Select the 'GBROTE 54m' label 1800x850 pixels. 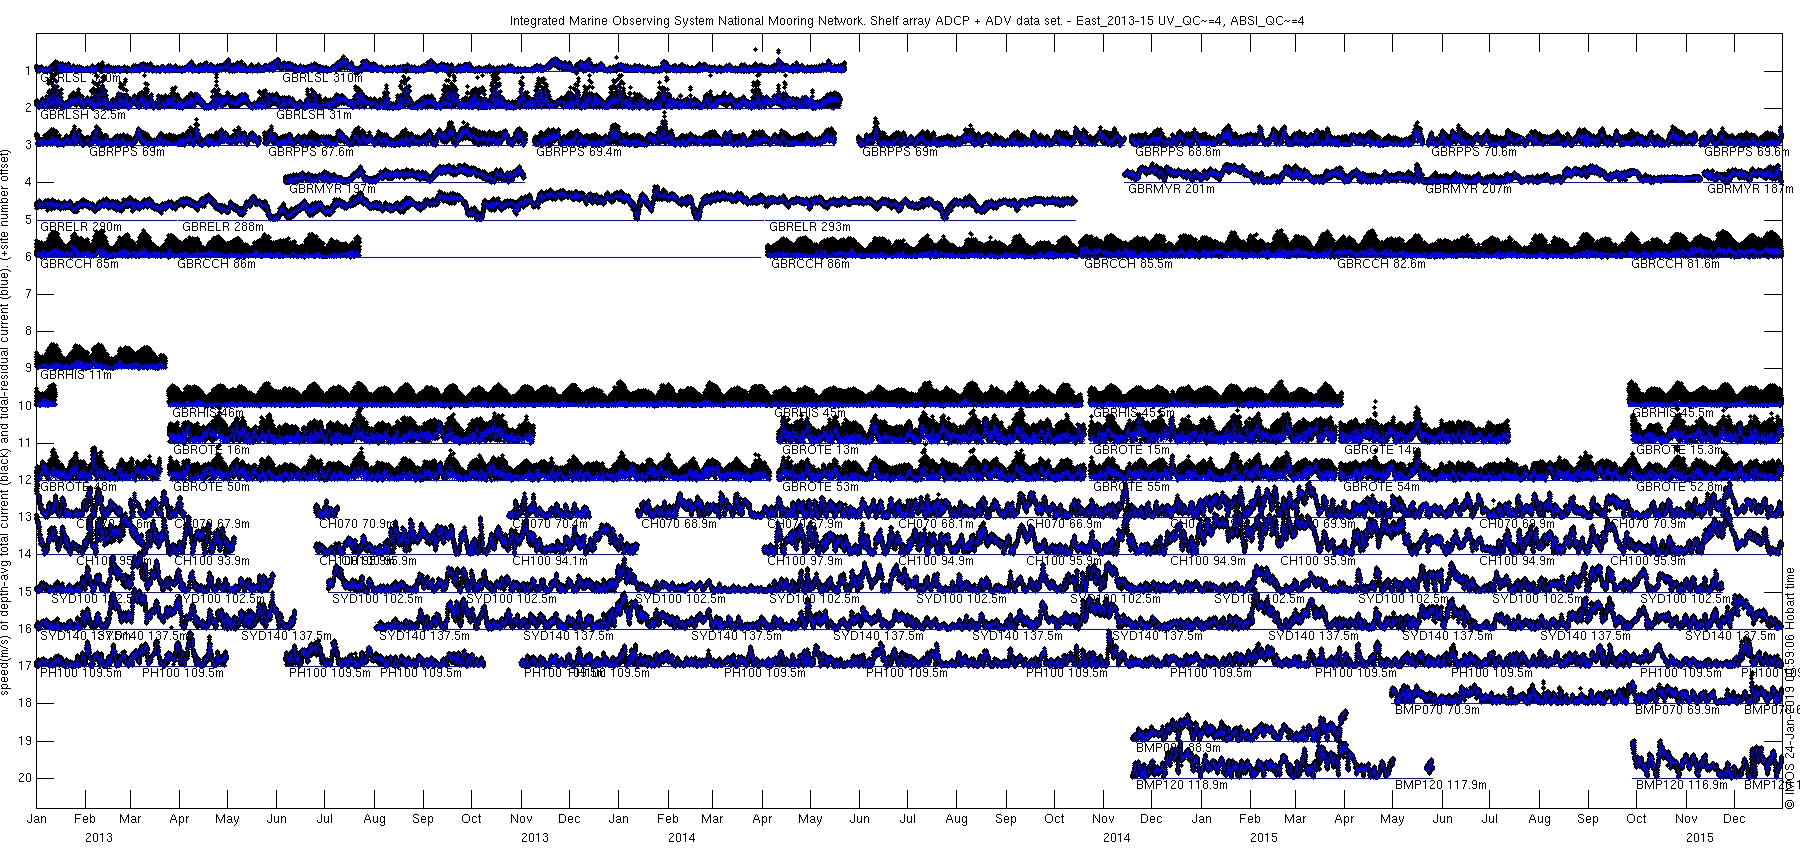click(x=1381, y=487)
